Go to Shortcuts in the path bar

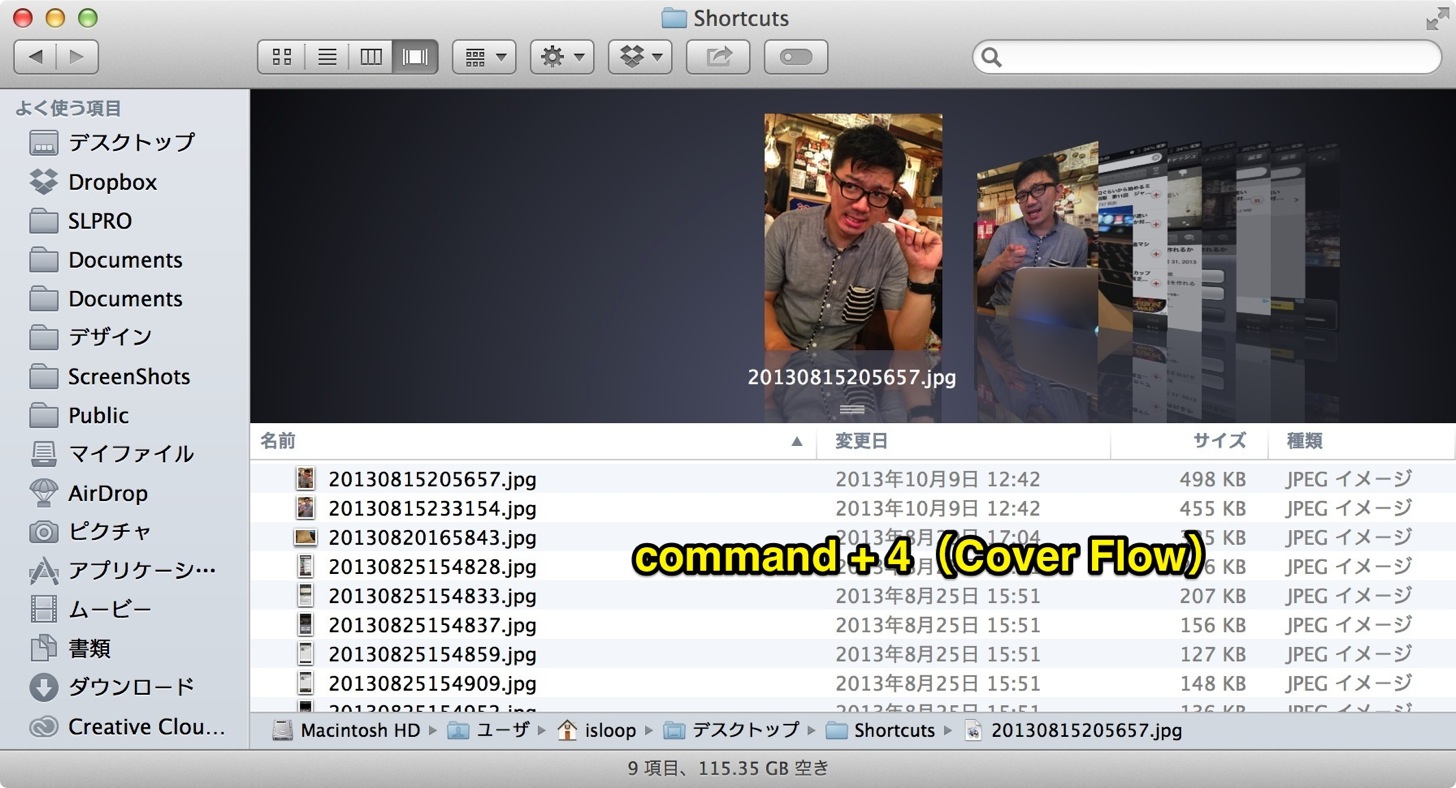click(x=880, y=730)
